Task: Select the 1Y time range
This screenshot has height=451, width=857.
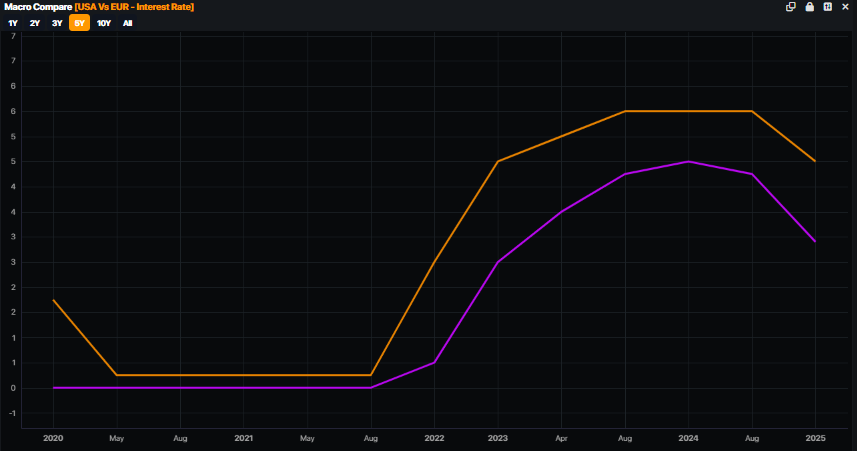Action: tap(13, 23)
